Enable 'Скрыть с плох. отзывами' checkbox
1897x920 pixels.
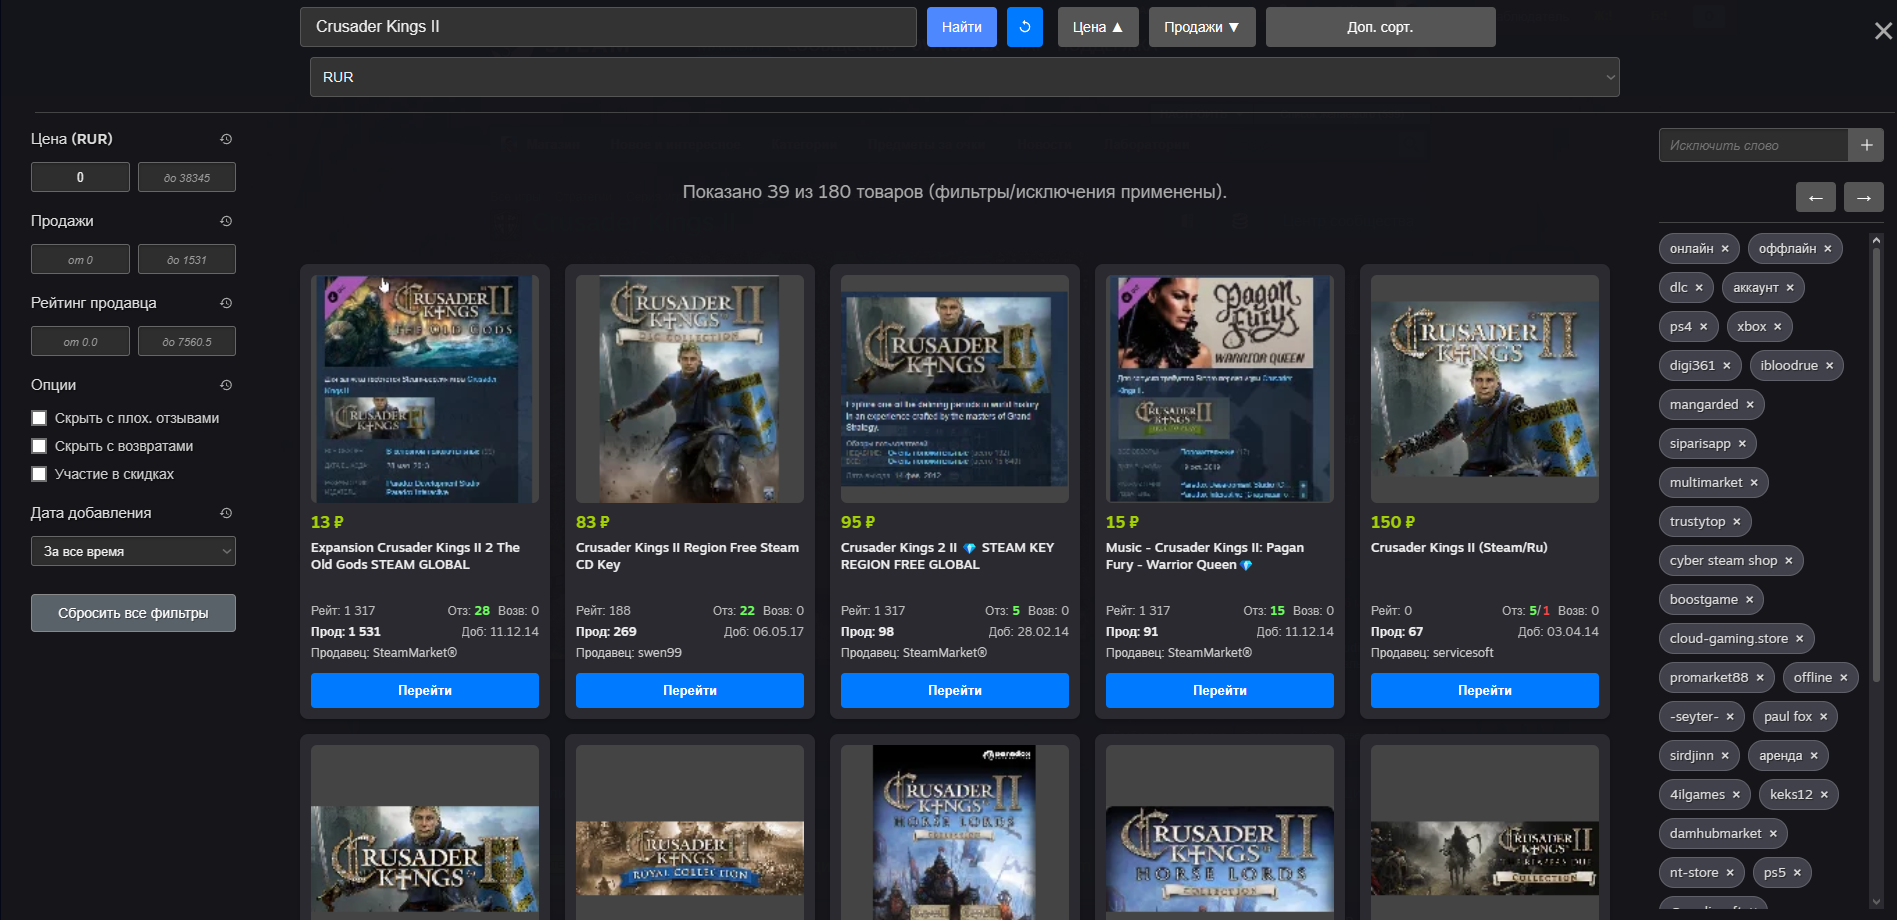[x=39, y=418]
